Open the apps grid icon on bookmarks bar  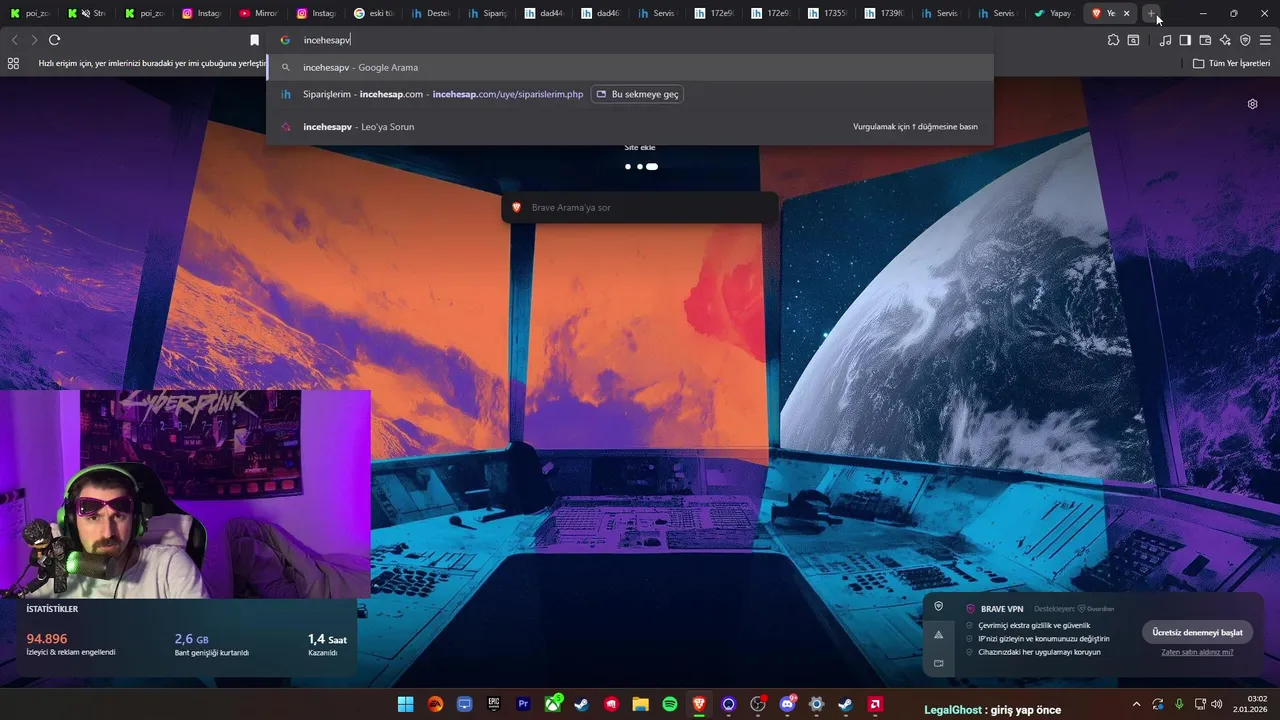click(13, 63)
